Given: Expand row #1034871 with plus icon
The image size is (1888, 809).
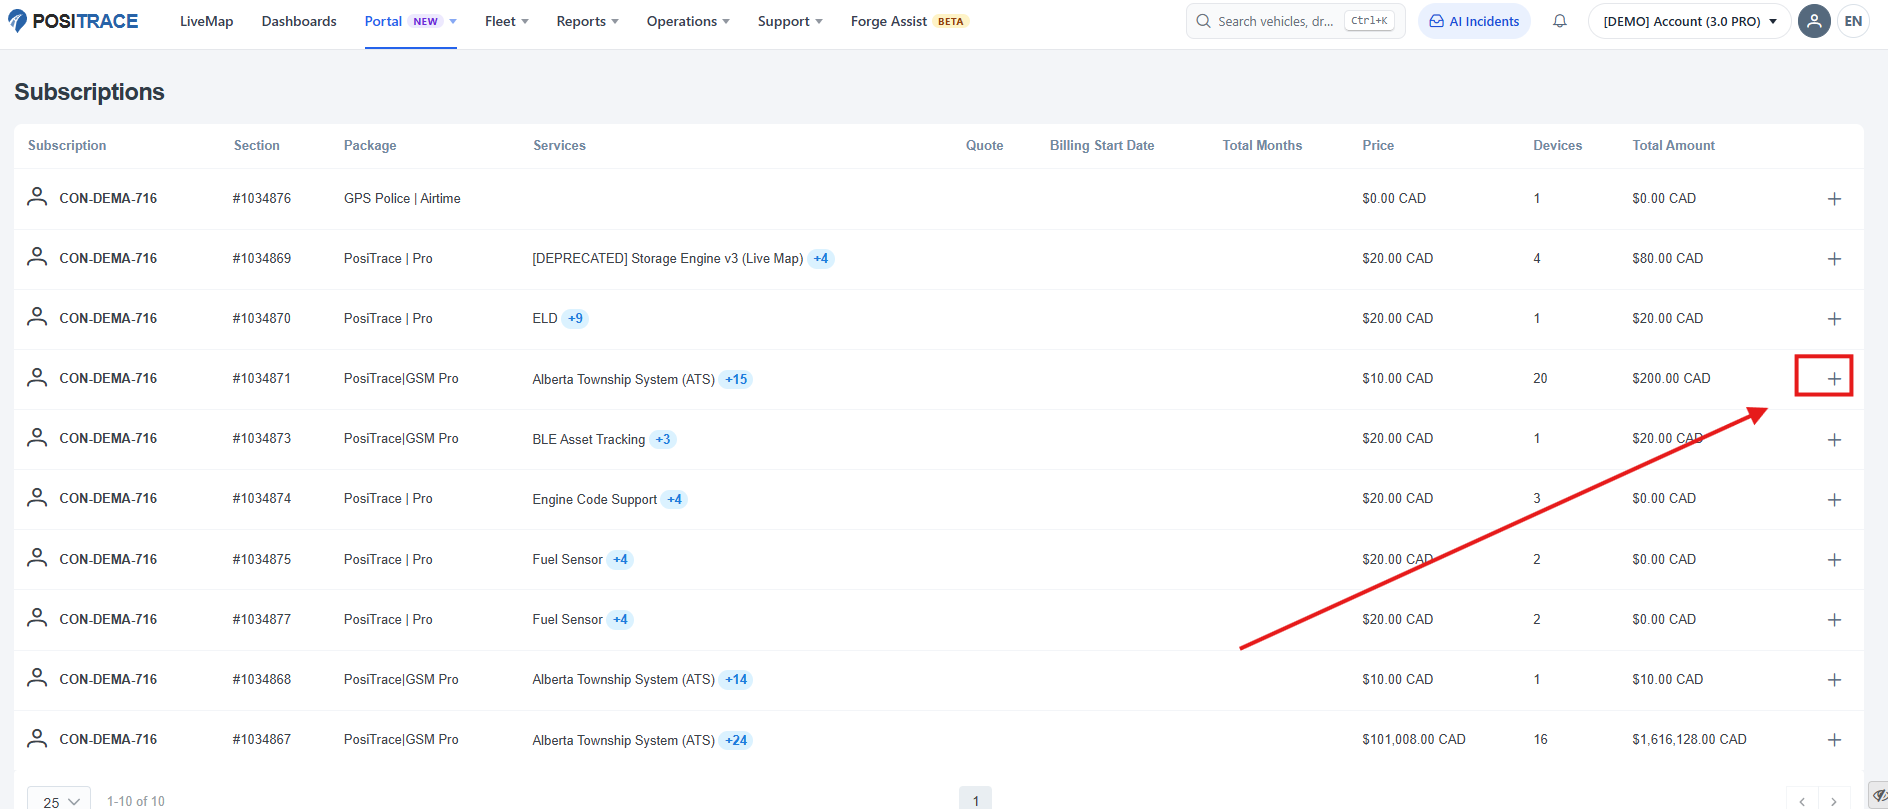Looking at the screenshot, I should (1834, 379).
